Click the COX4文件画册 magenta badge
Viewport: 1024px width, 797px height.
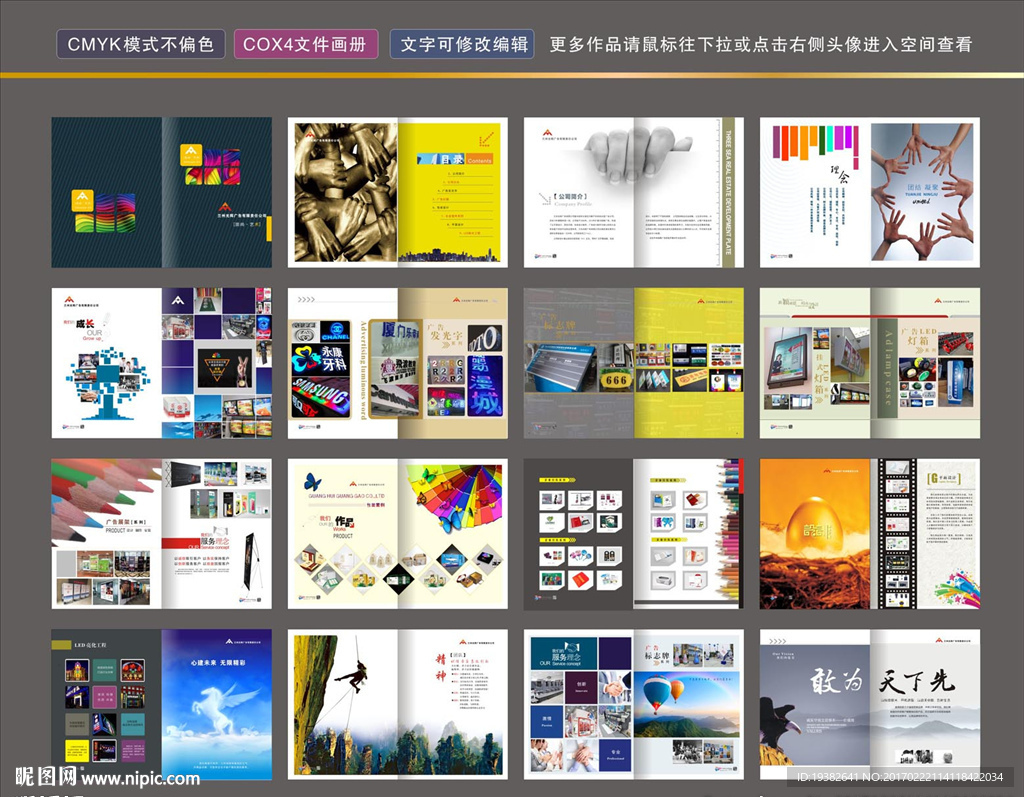306,44
